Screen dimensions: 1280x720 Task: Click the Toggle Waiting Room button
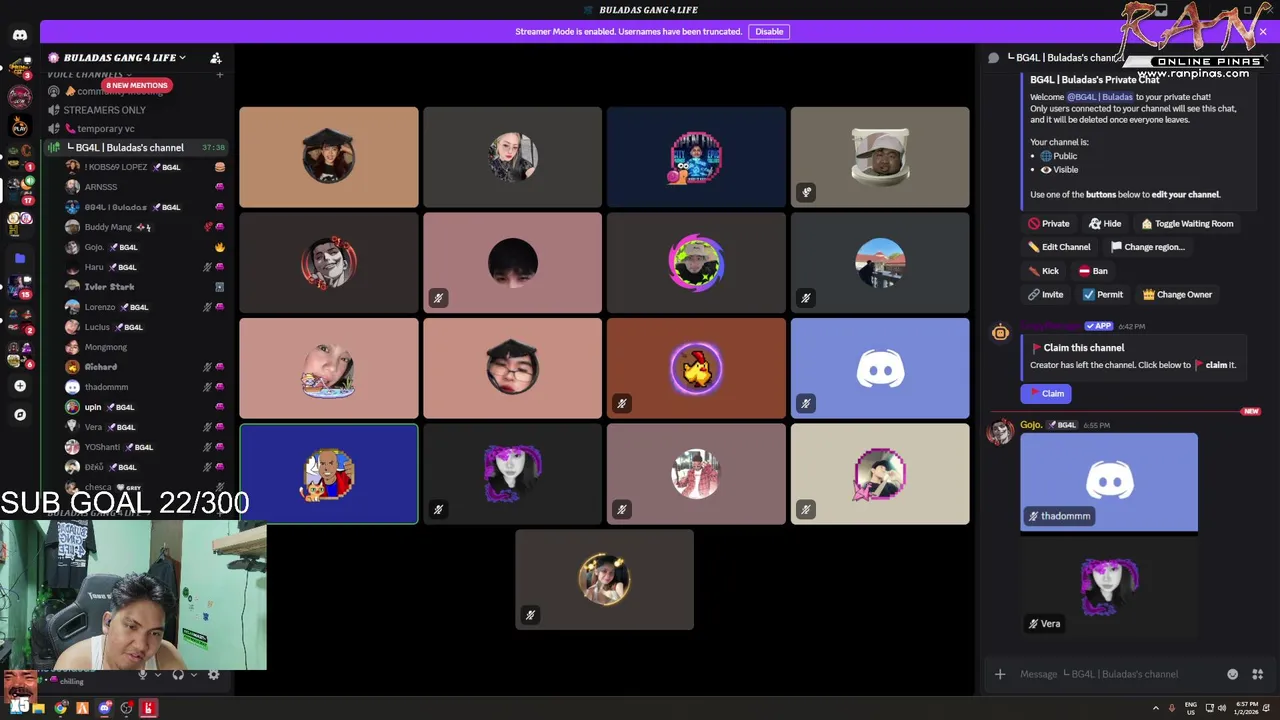tap(1187, 224)
